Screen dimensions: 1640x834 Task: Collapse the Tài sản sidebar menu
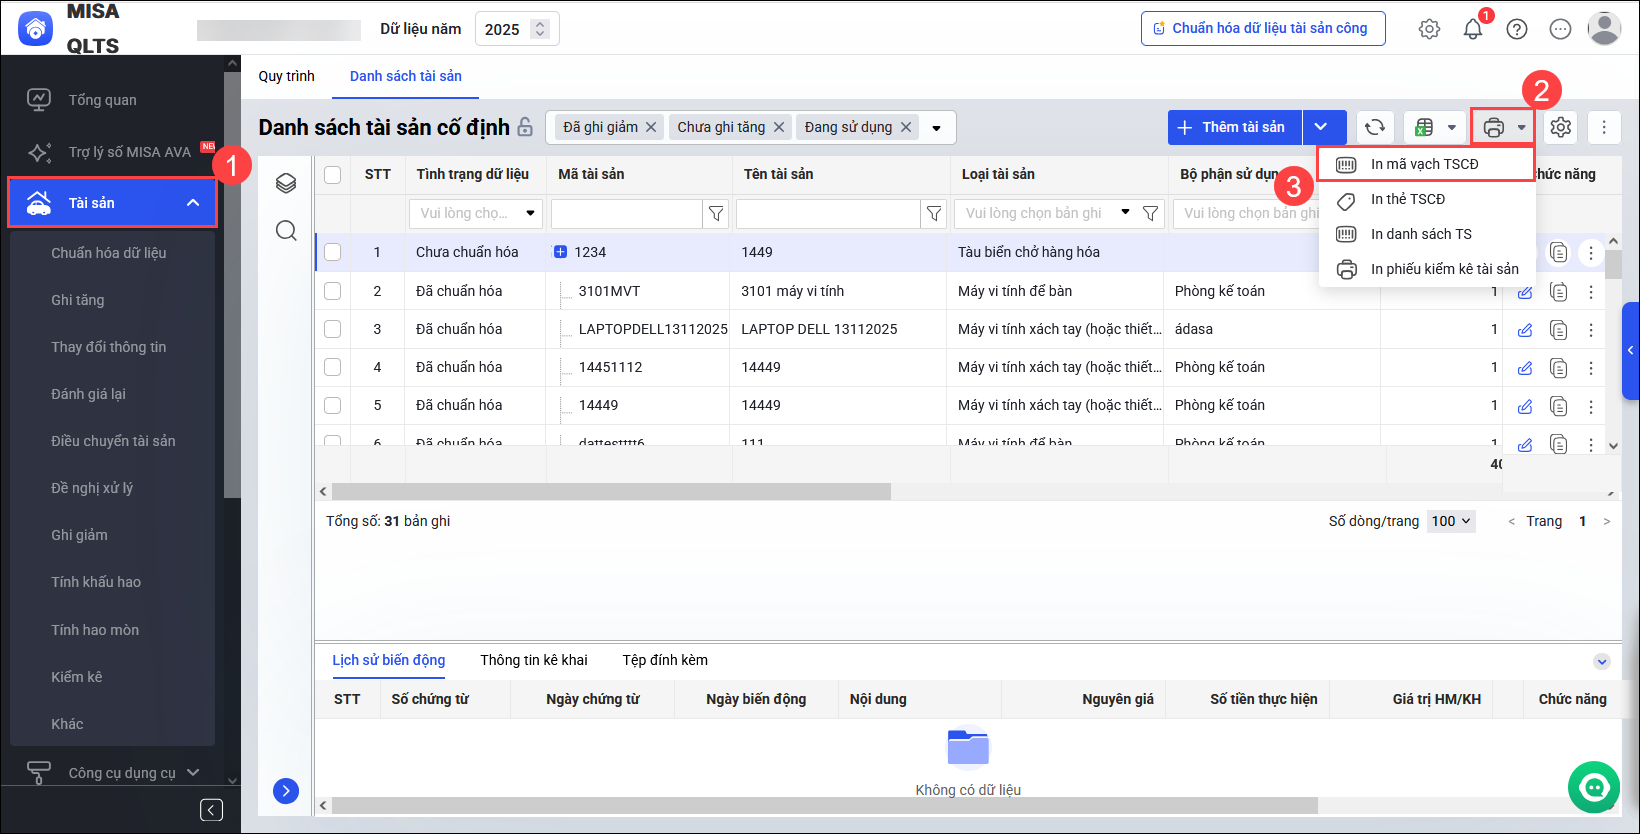tap(193, 203)
